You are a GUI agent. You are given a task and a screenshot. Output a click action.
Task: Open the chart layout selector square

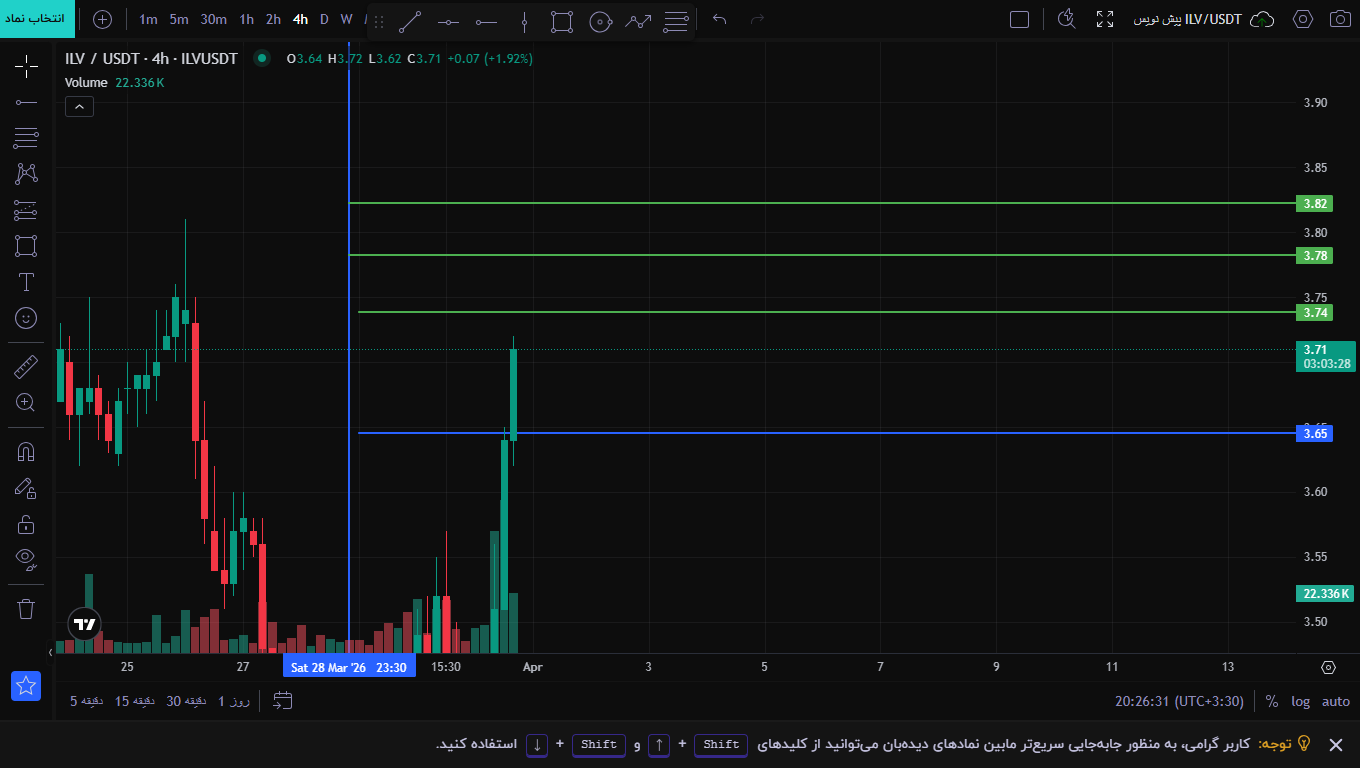[x=1019, y=19]
